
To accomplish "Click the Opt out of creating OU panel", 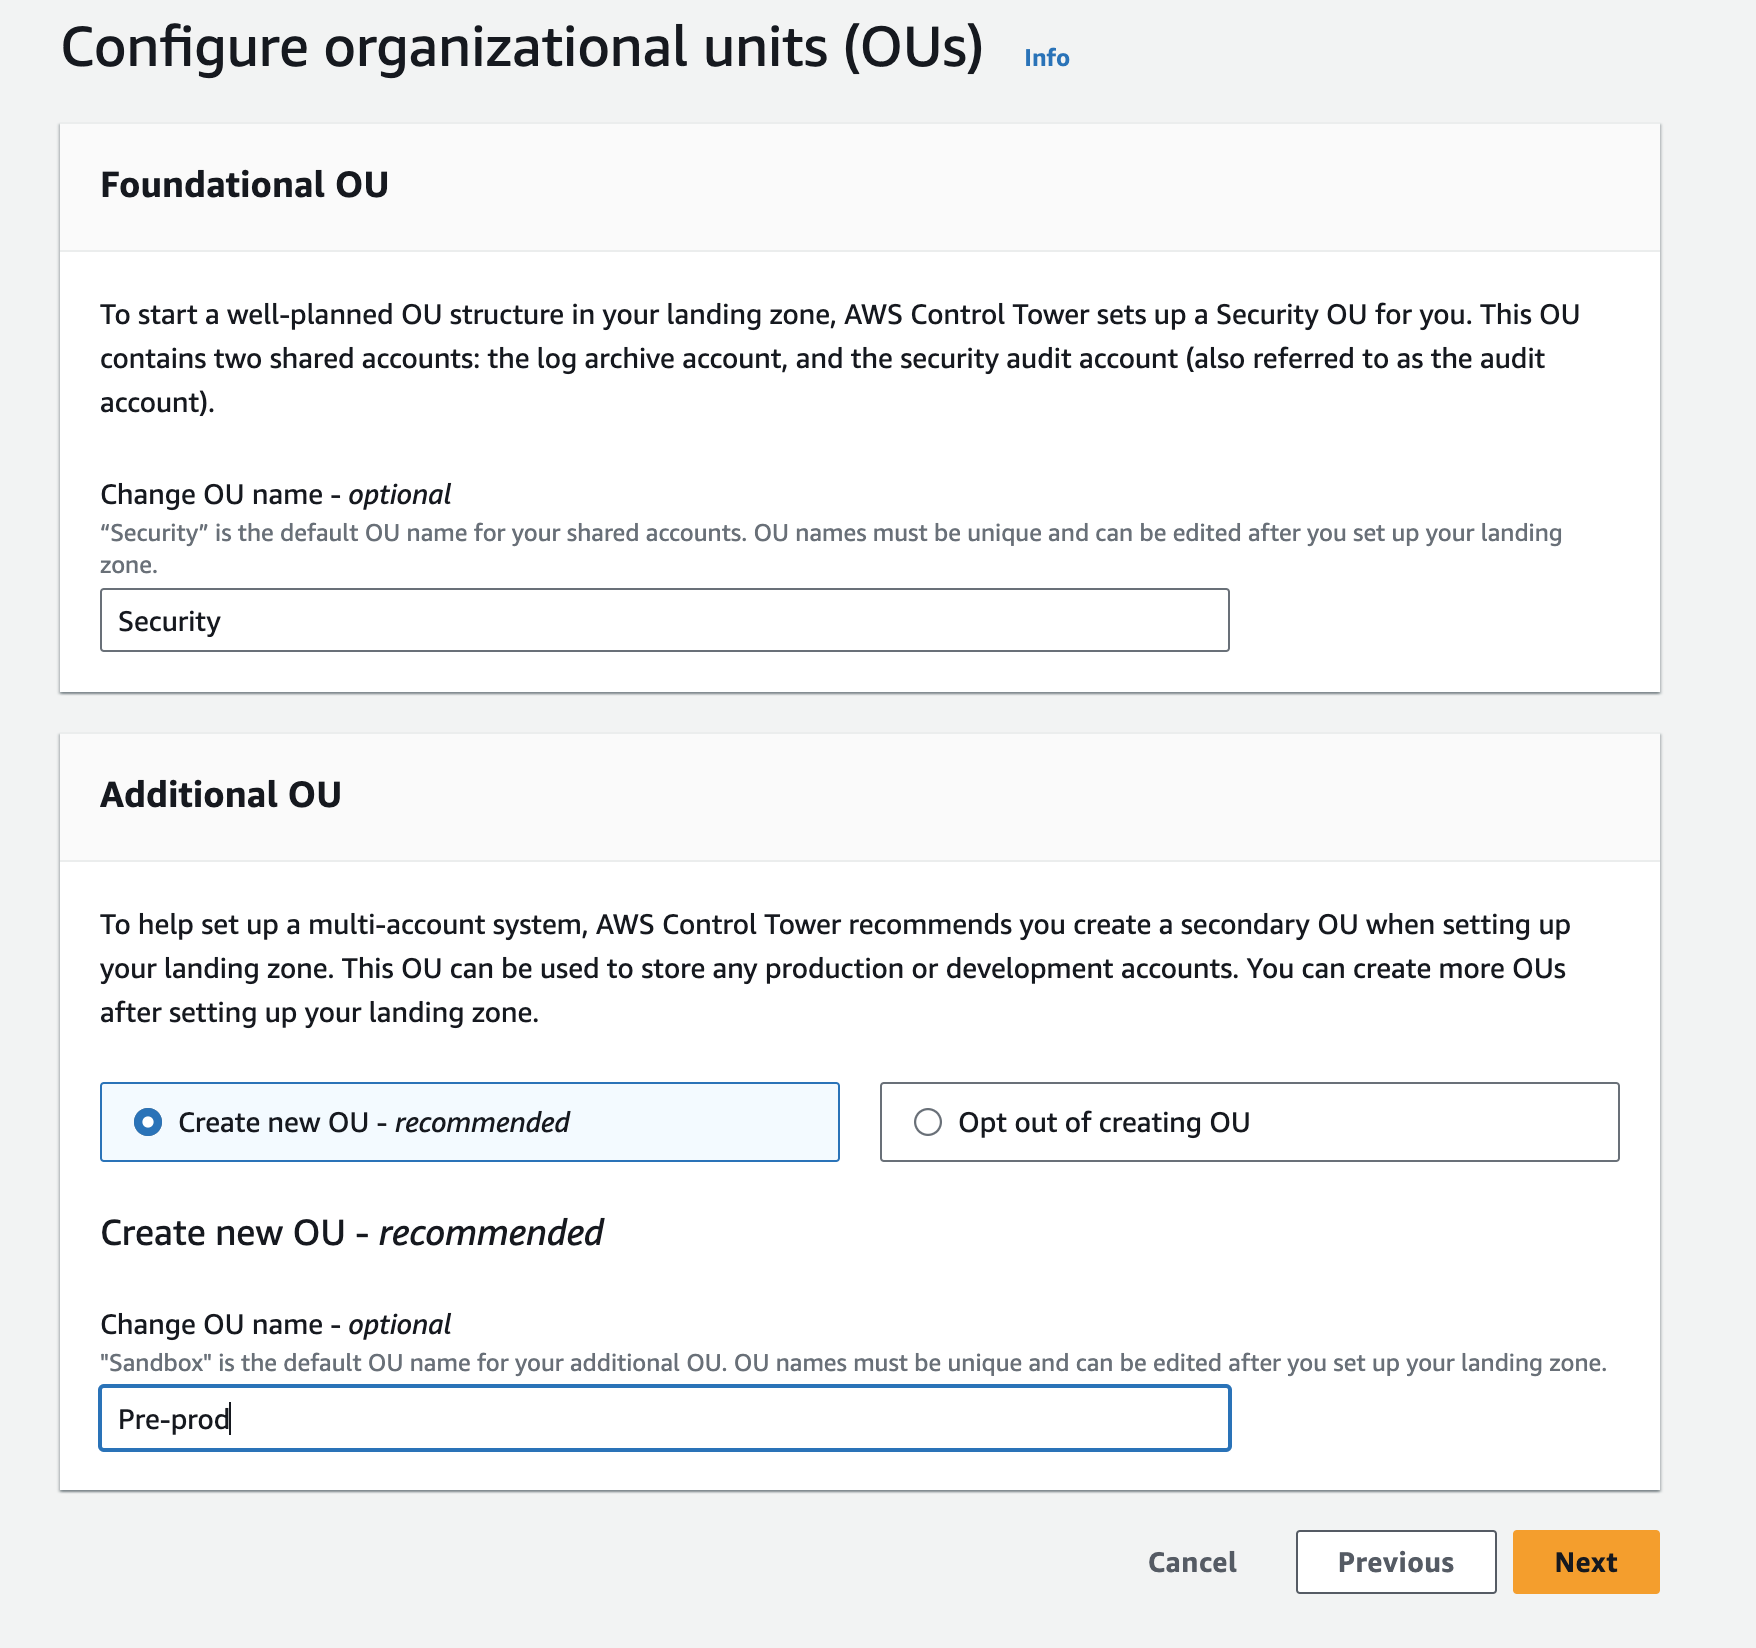I will (1248, 1122).
